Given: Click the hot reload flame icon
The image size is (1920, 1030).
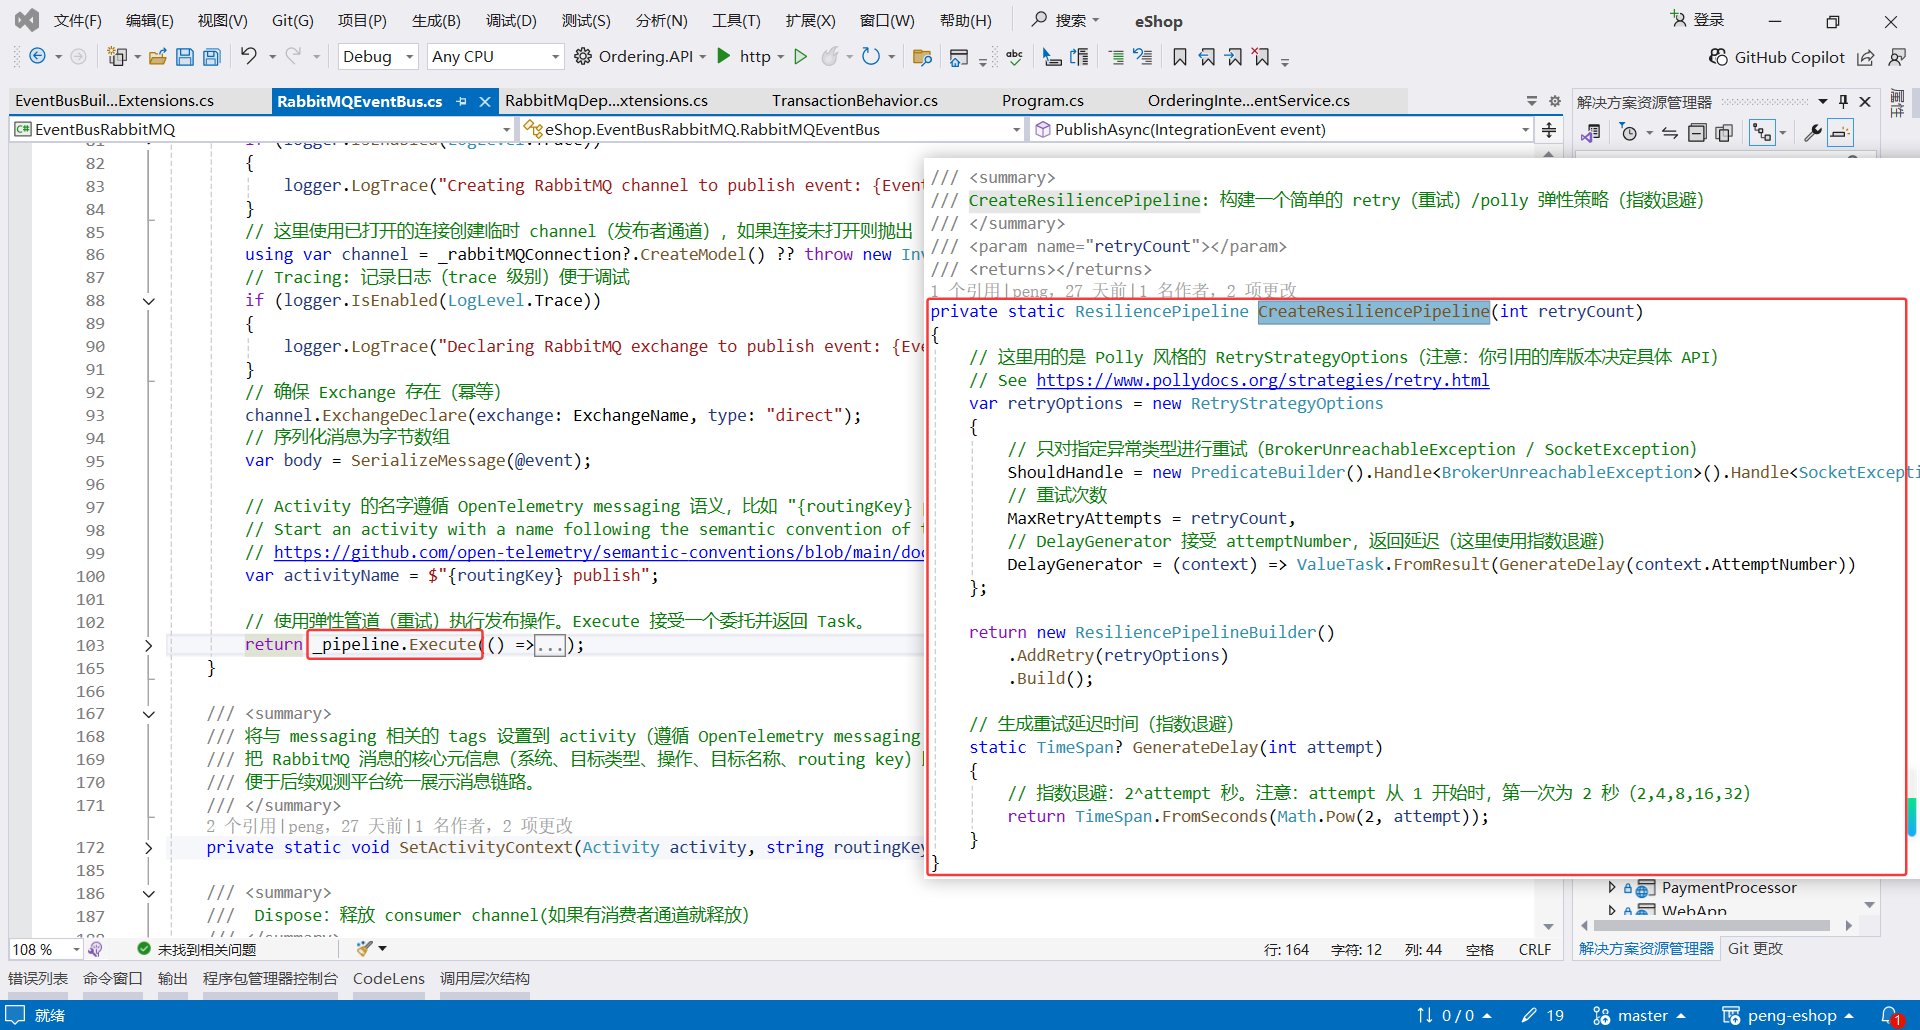Looking at the screenshot, I should [x=829, y=57].
